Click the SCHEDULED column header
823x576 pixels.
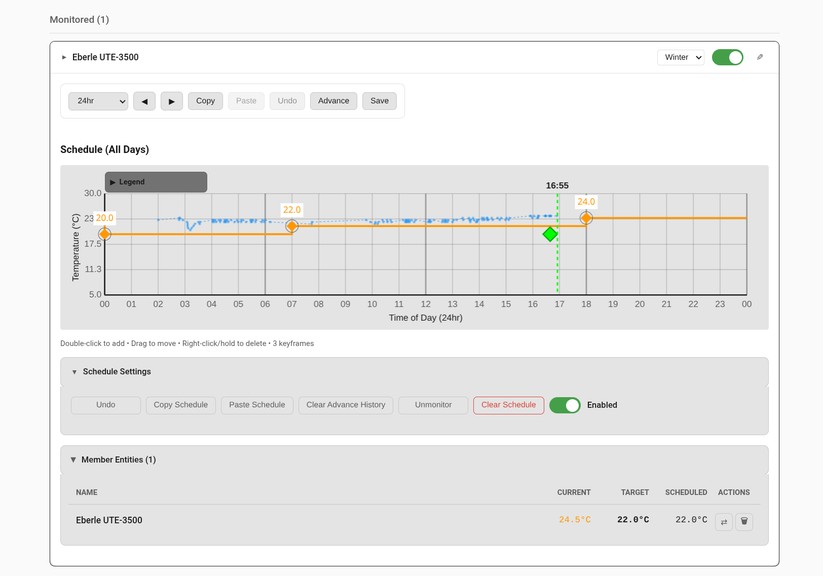coord(686,493)
